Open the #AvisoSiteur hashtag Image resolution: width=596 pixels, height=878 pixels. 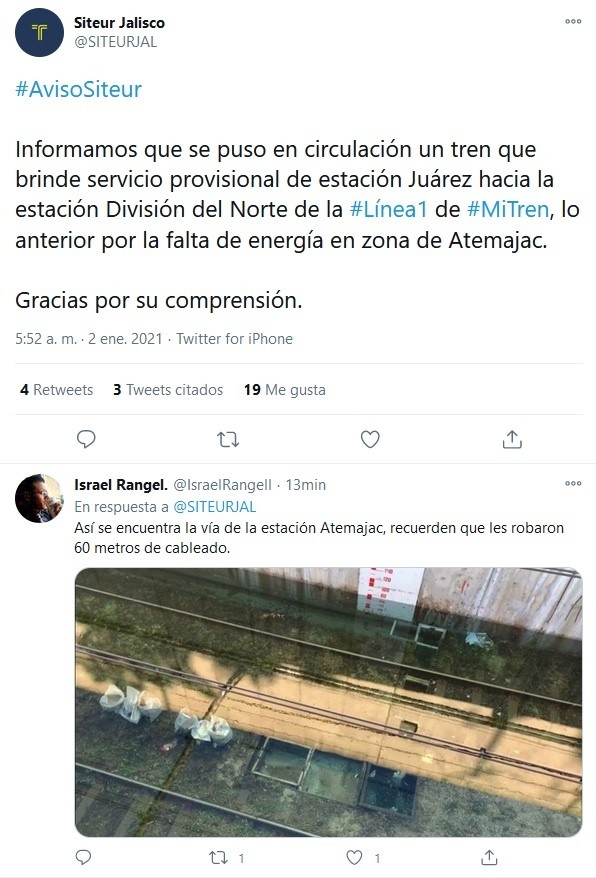coord(78,89)
